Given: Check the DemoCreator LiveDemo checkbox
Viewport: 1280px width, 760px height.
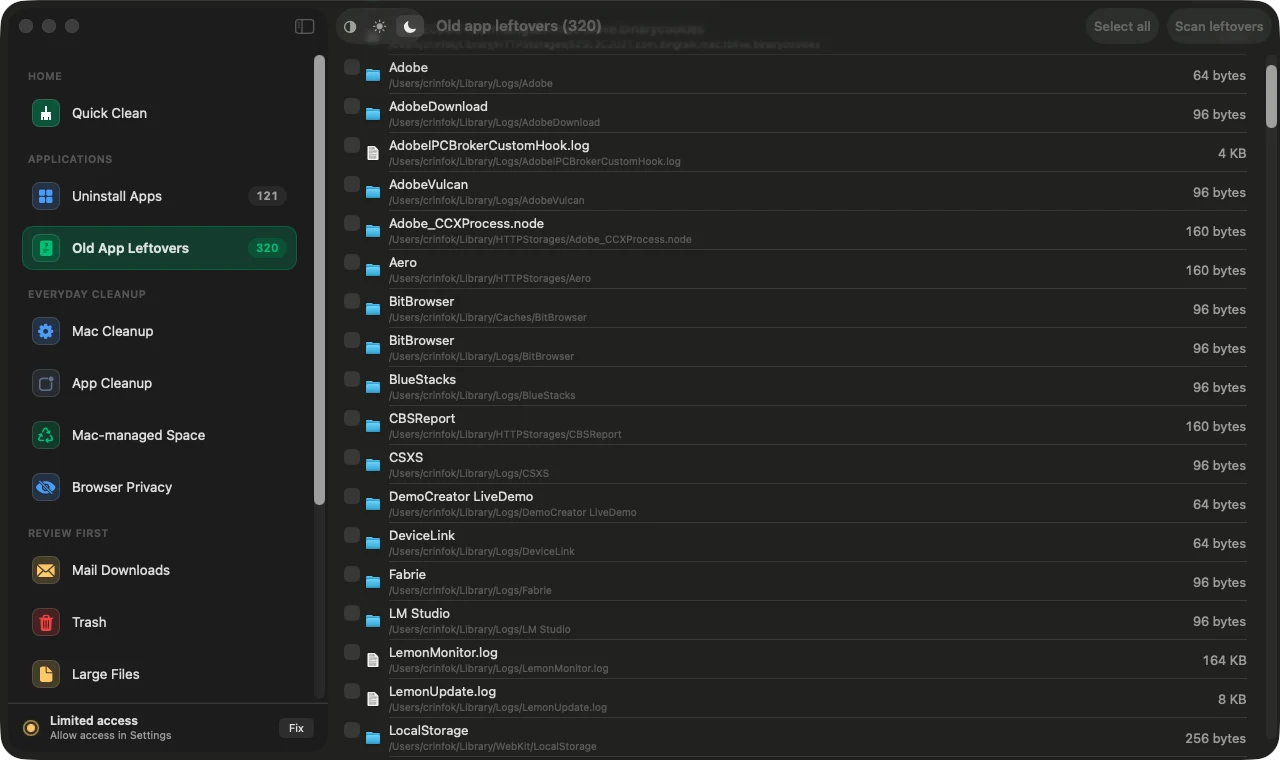Looking at the screenshot, I should pyautogui.click(x=352, y=496).
